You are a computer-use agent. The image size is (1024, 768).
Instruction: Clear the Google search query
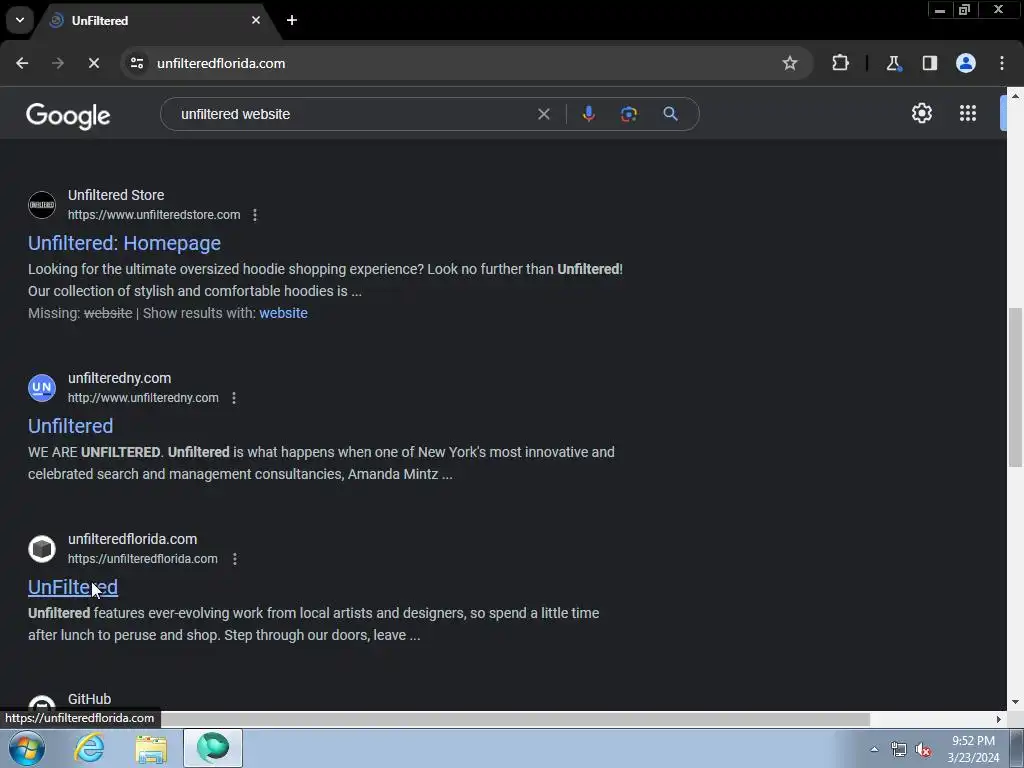pyautogui.click(x=543, y=114)
